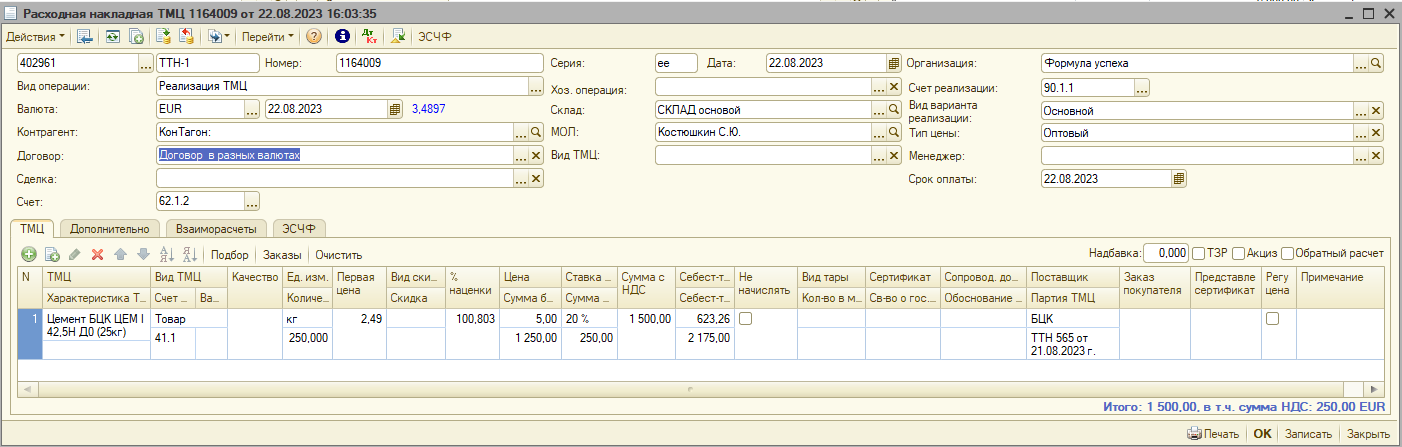This screenshot has width=1402, height=447.
Task: Sort table rows ascending
Action: coord(167,255)
